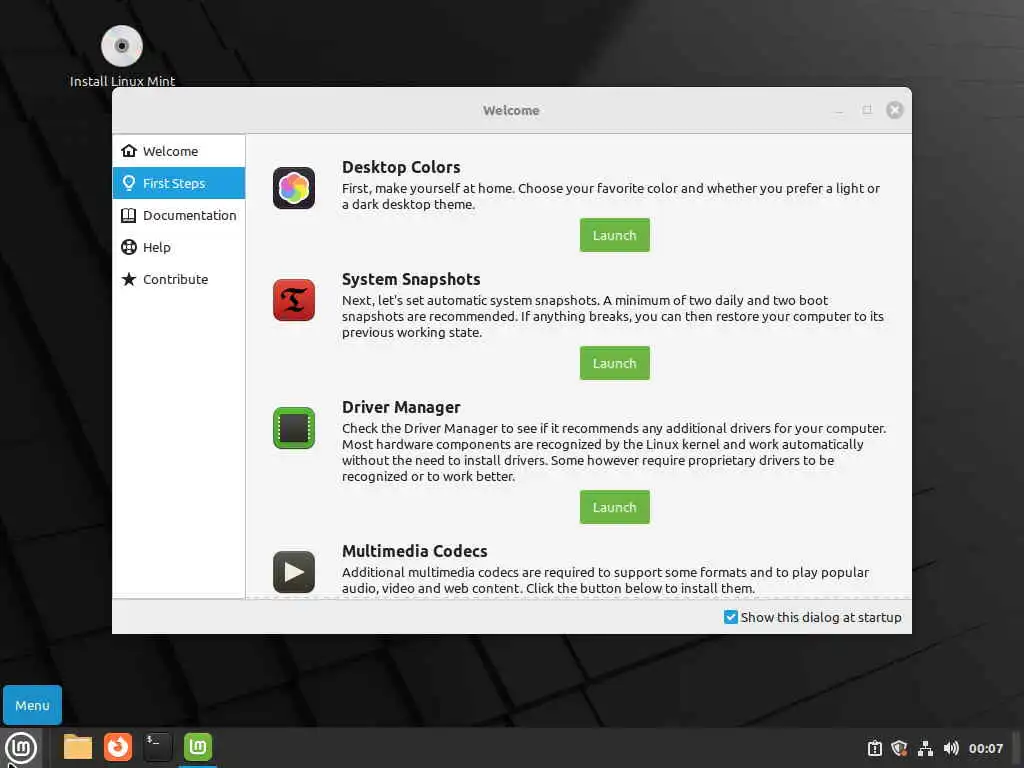Select the Multimedia Codecs play icon
Viewport: 1024px width, 768px height.
point(294,572)
